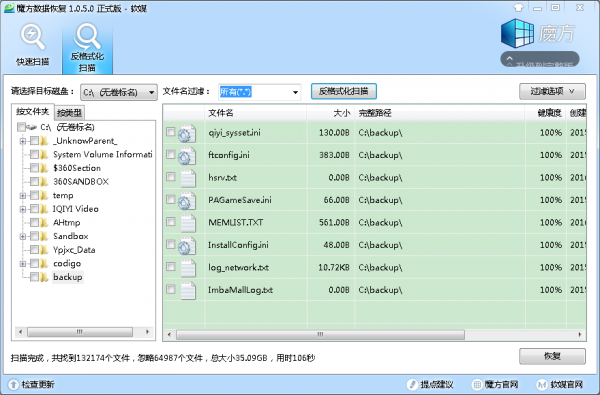Click the folder icon of backup

pyautogui.click(x=45, y=277)
